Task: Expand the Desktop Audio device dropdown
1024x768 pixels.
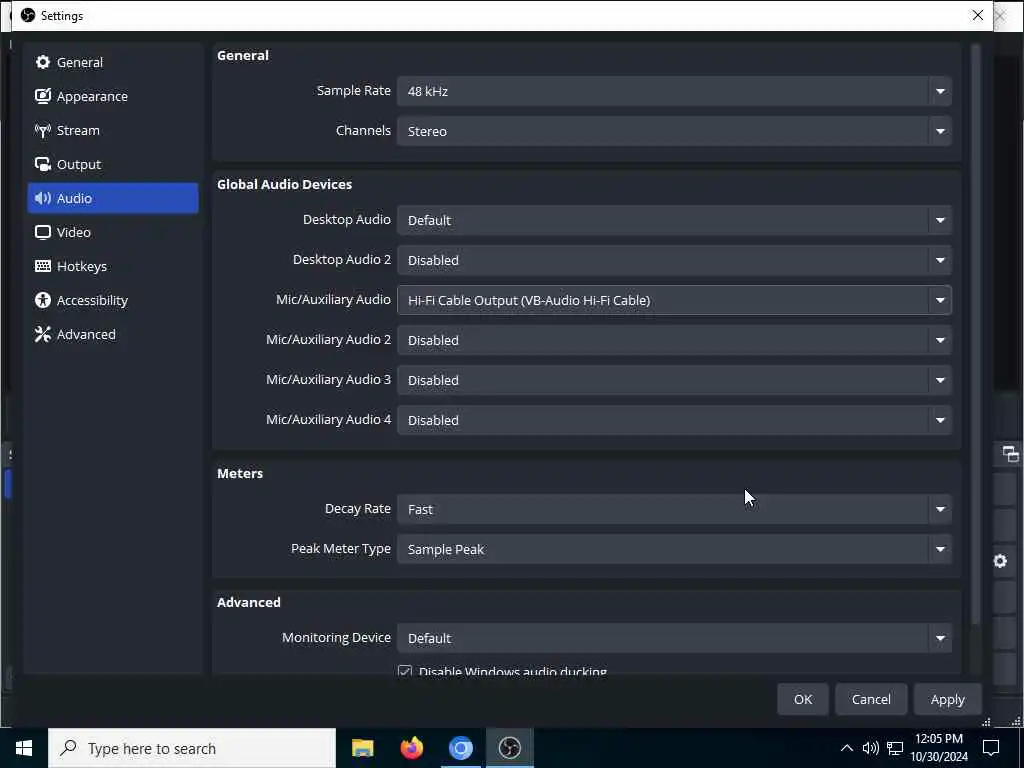Action: point(674,220)
